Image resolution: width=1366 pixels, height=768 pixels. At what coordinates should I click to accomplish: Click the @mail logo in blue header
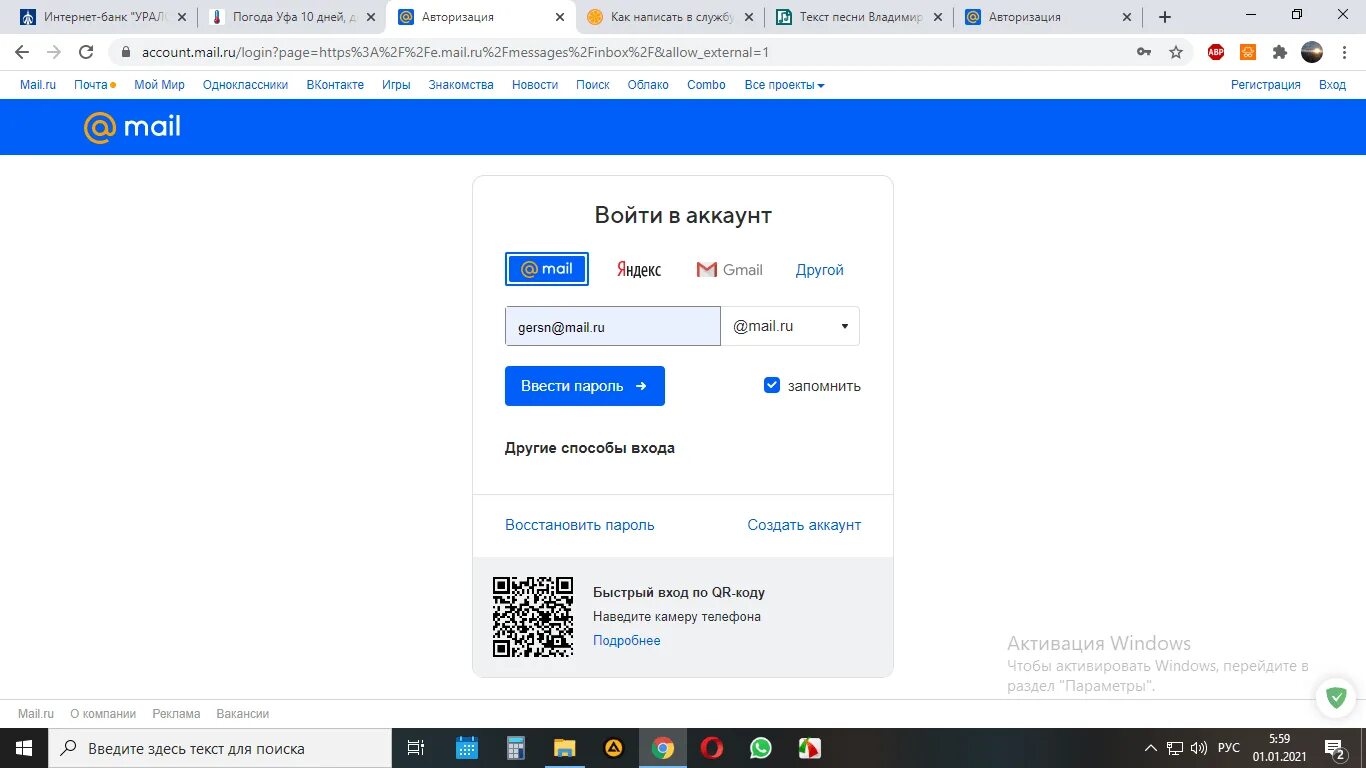132,127
